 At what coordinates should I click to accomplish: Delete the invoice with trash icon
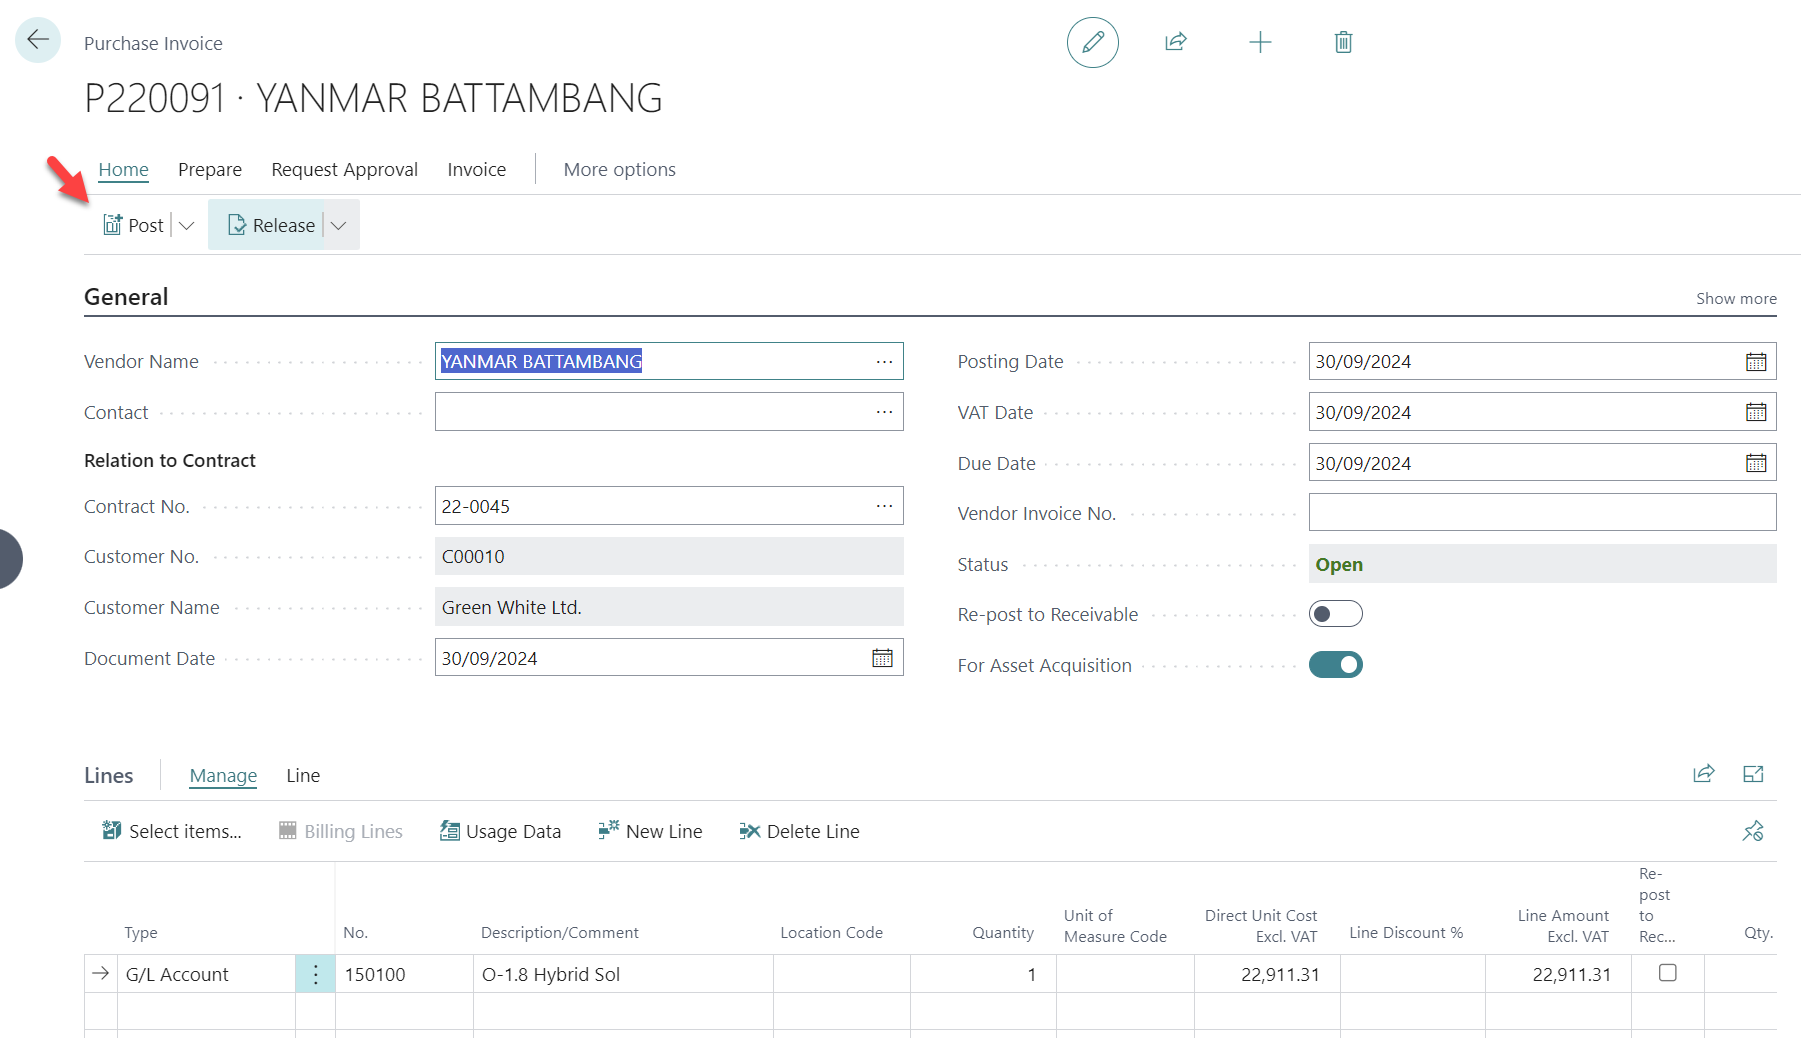tap(1343, 42)
